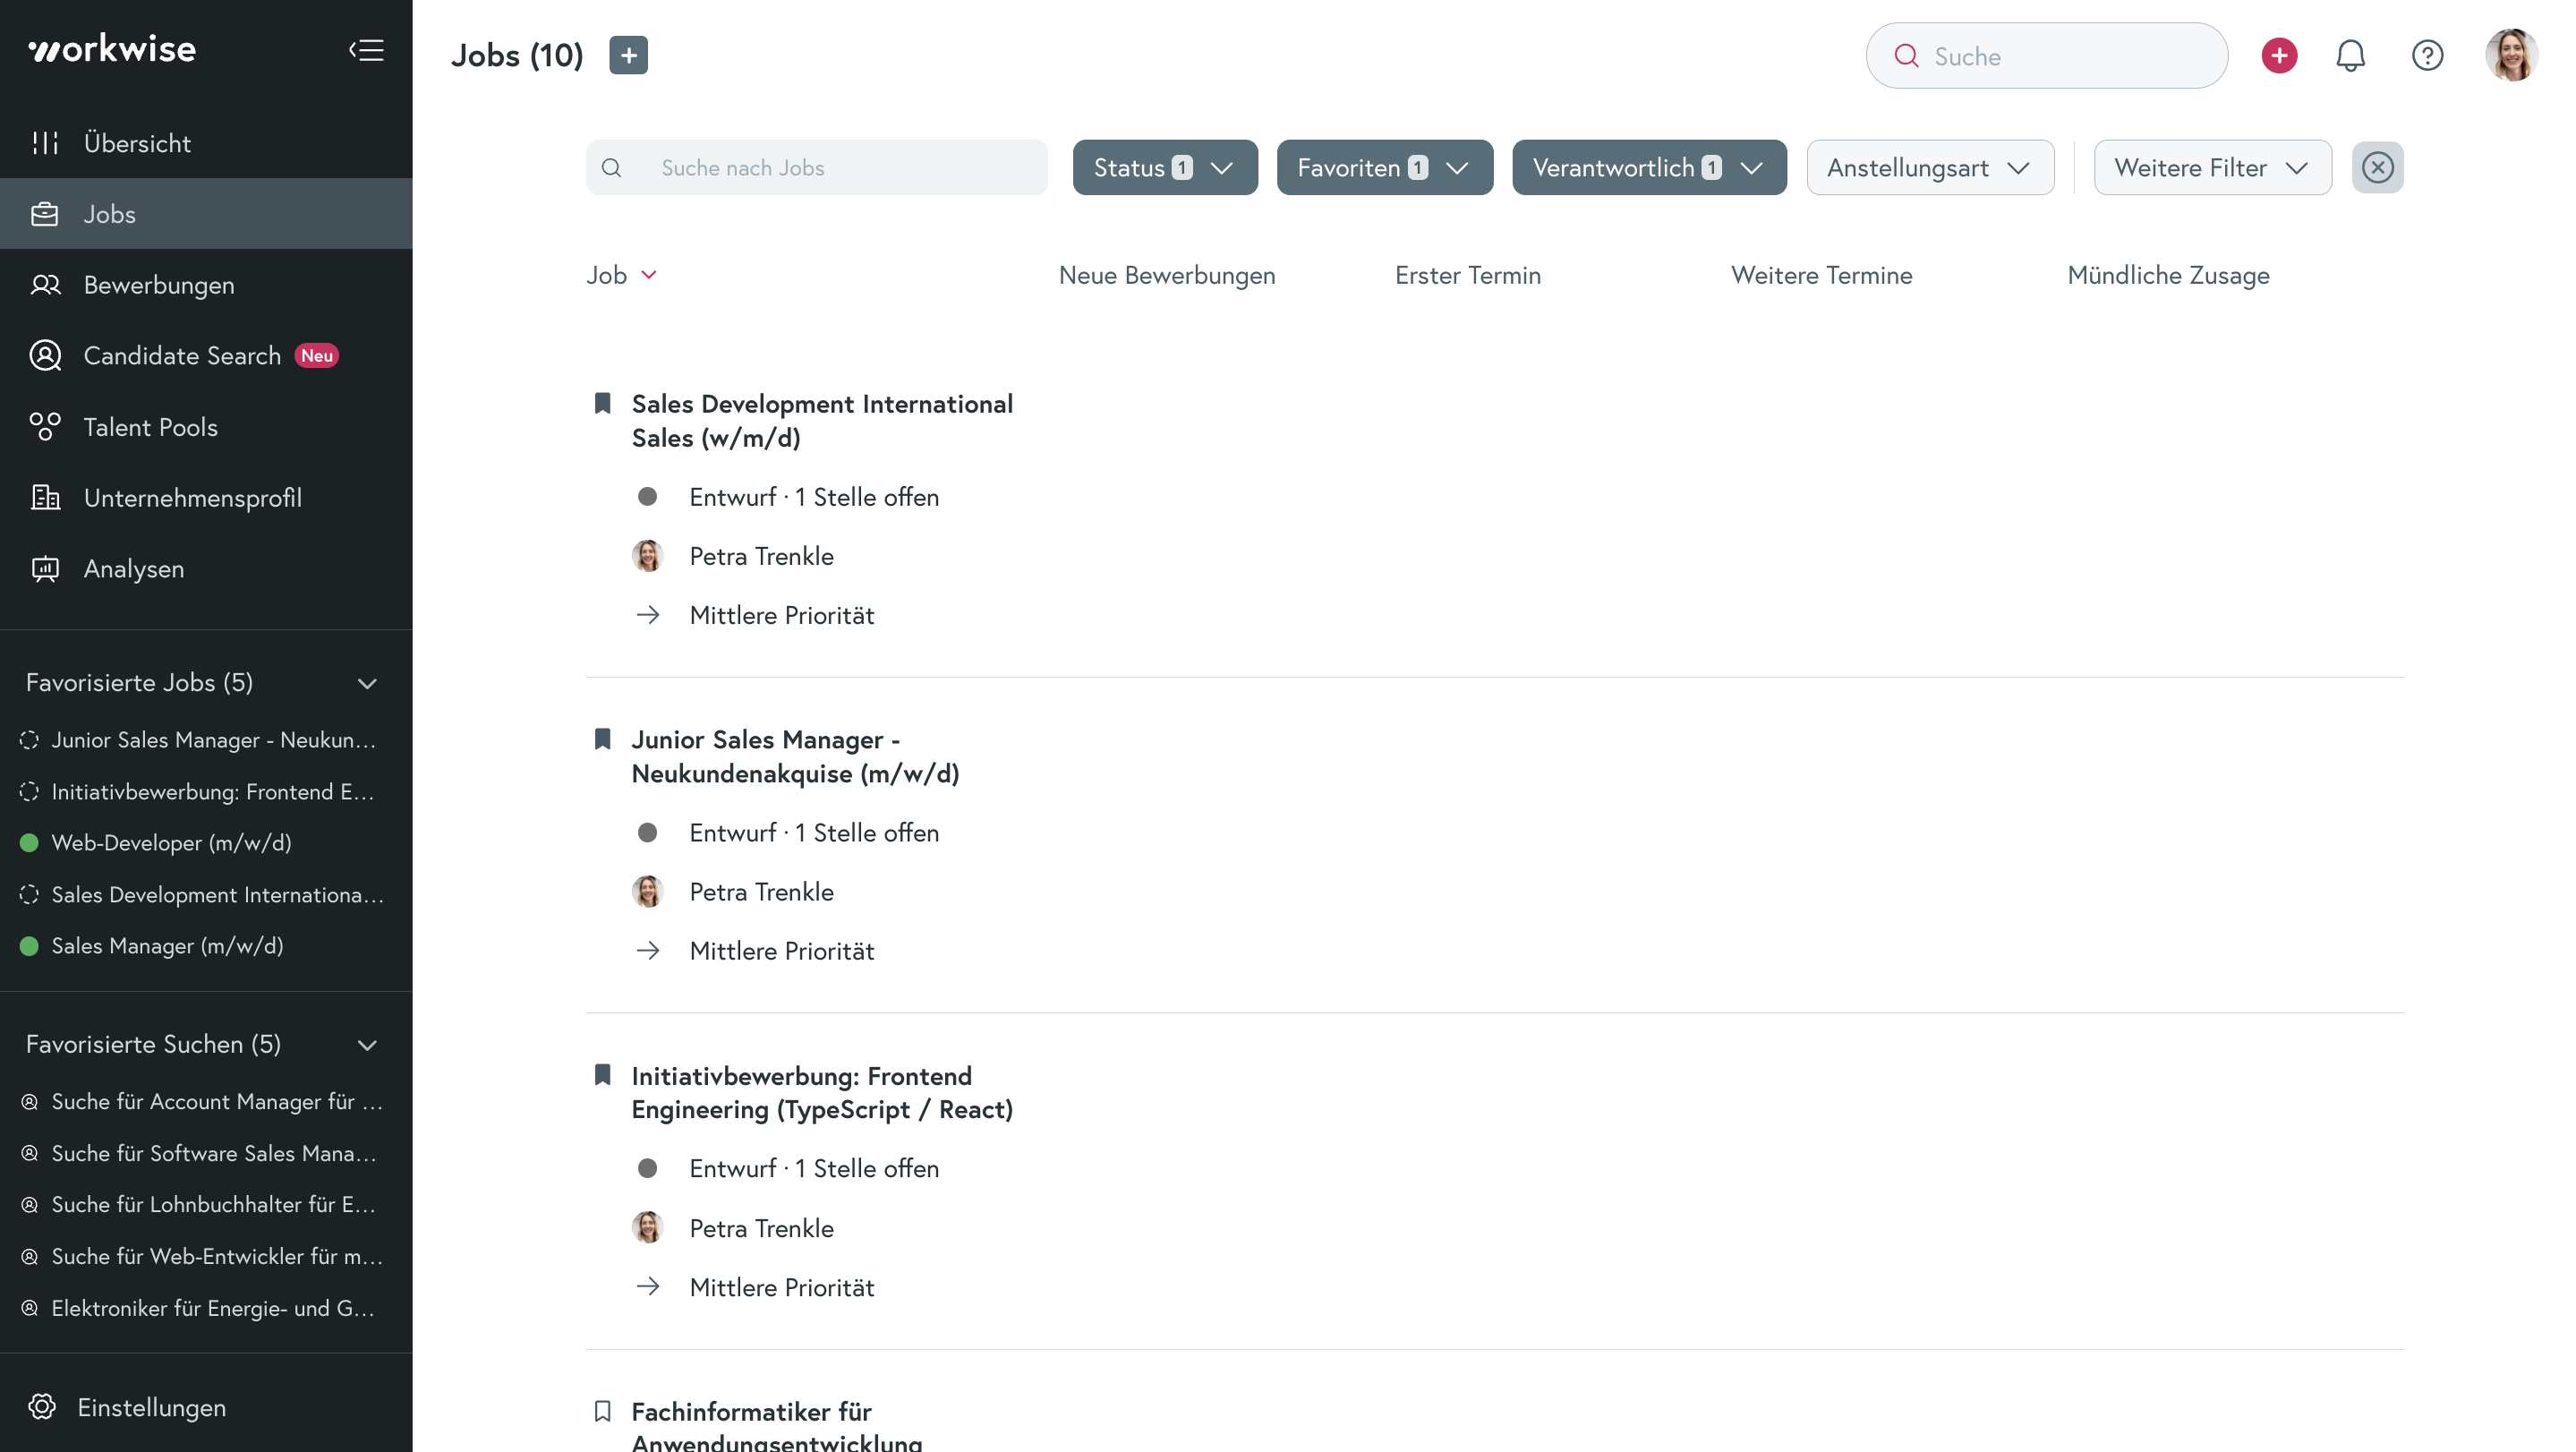The width and height of the screenshot is (2576, 1452).
Task: Click the magnifier in Suche nach Jobs
Action: [612, 168]
